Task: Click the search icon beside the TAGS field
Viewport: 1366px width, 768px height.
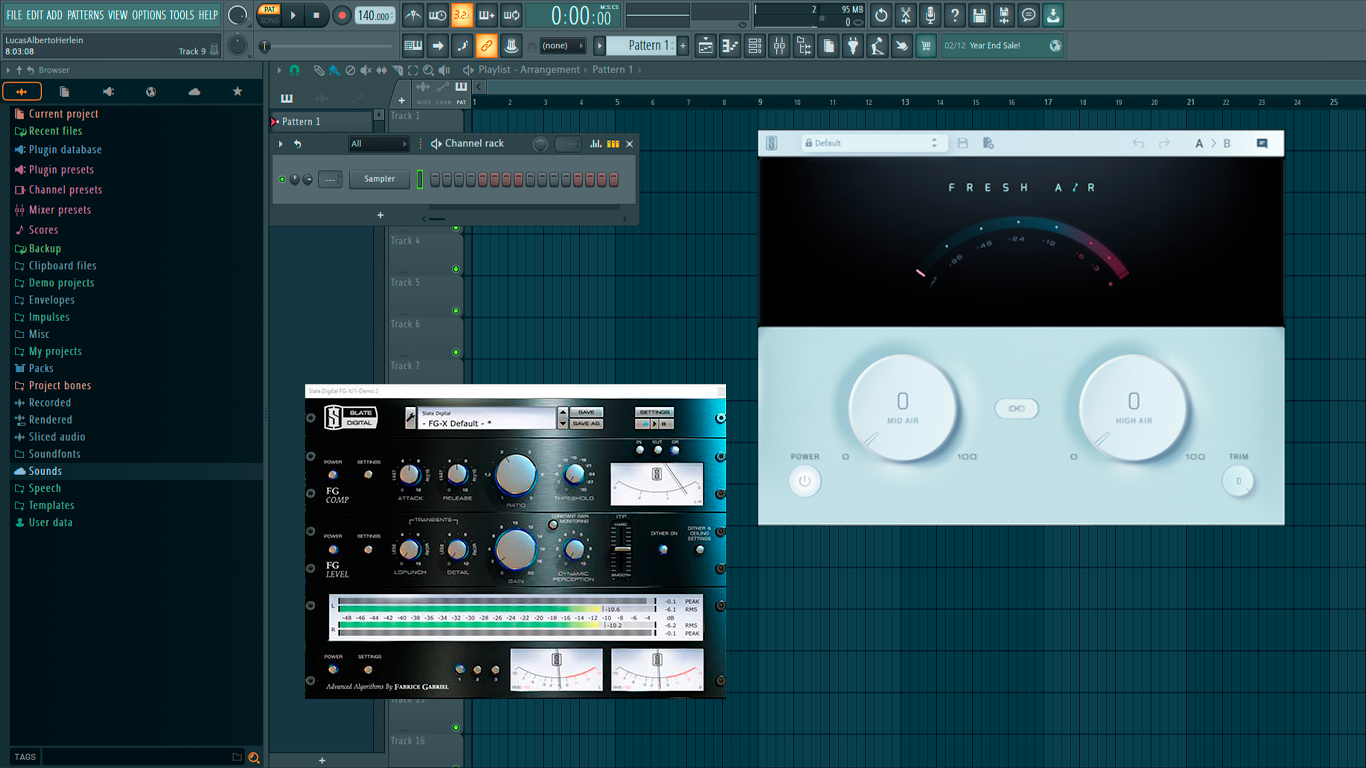Action: [x=254, y=757]
